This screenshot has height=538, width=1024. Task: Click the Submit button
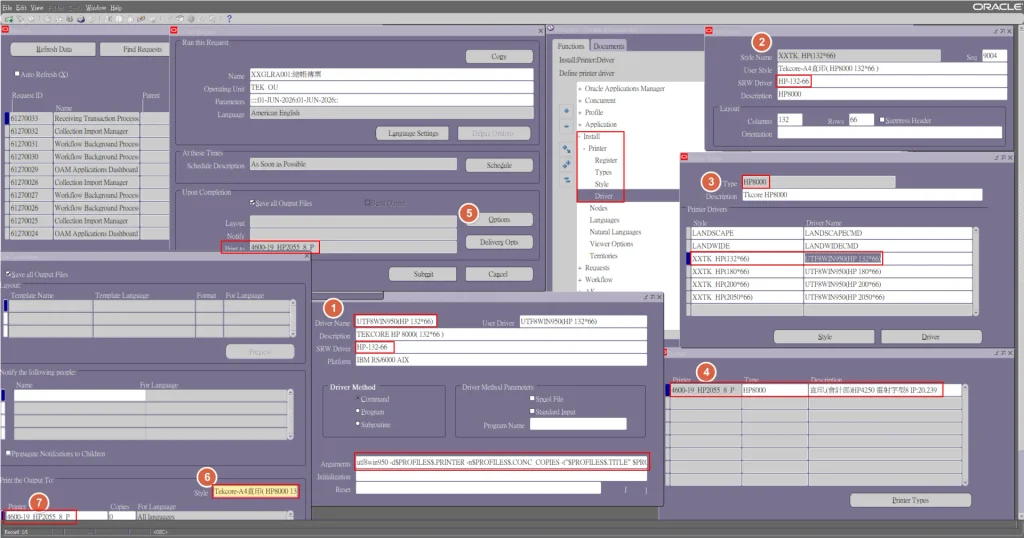(423, 274)
